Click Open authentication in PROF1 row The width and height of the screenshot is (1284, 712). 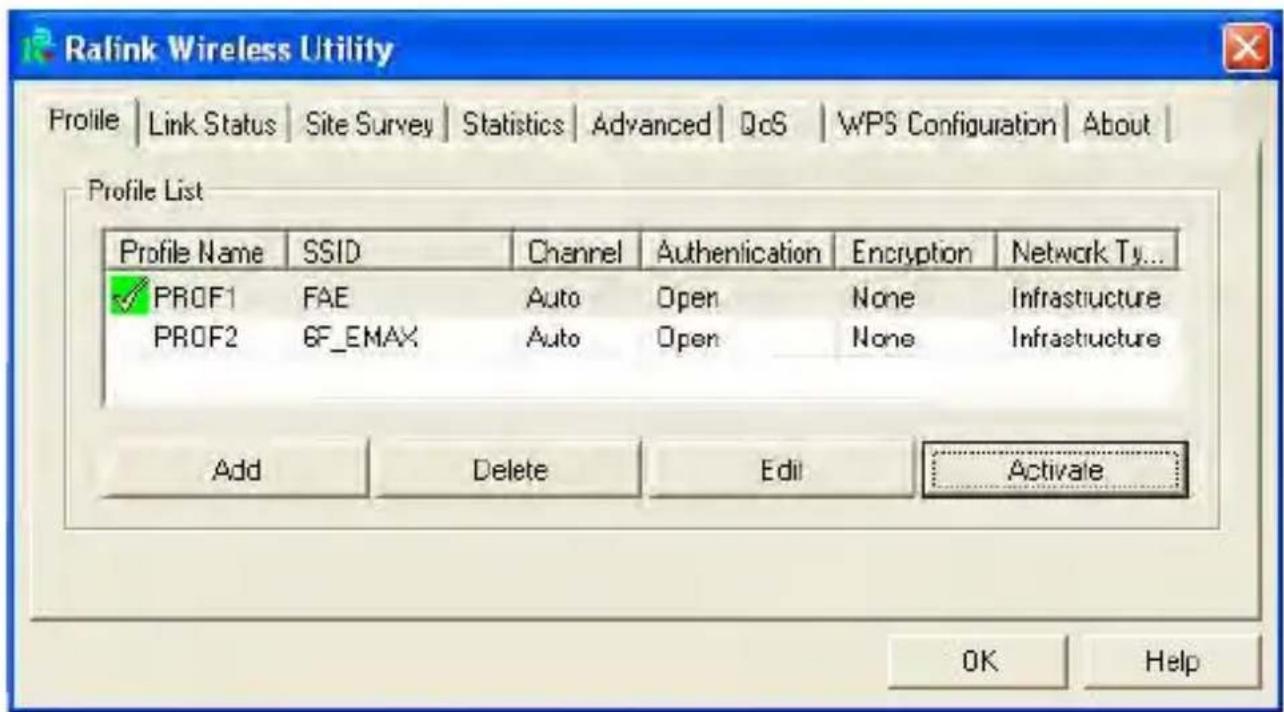688,298
